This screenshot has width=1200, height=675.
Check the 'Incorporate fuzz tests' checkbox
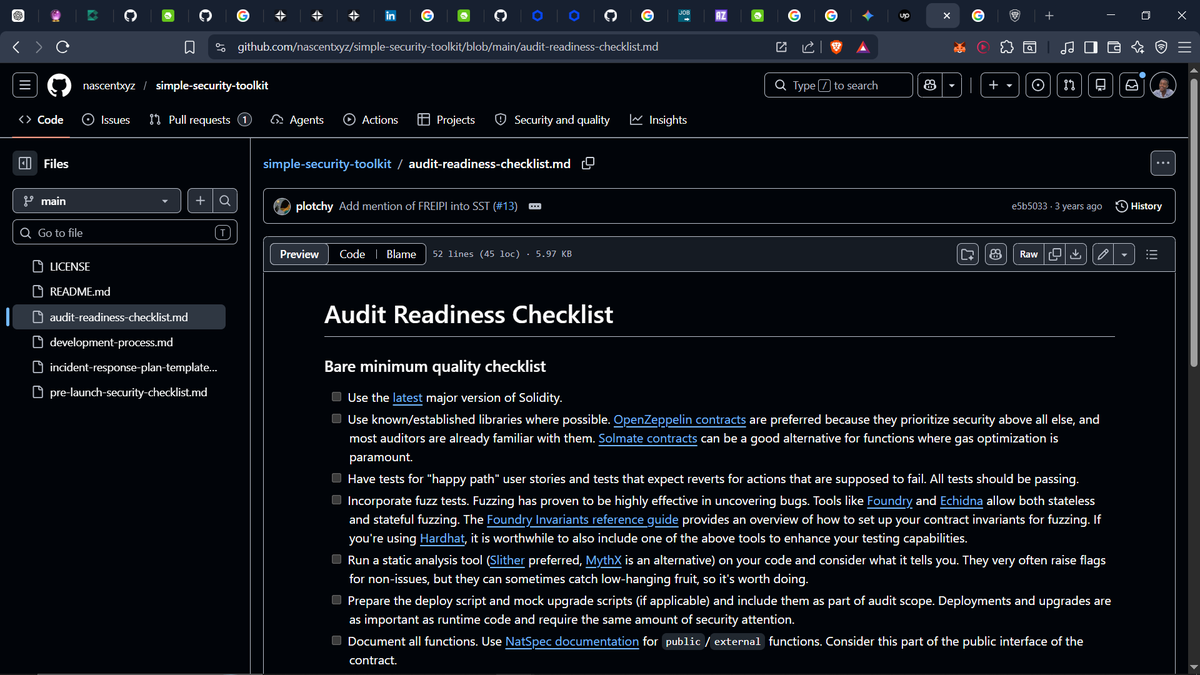coord(338,500)
